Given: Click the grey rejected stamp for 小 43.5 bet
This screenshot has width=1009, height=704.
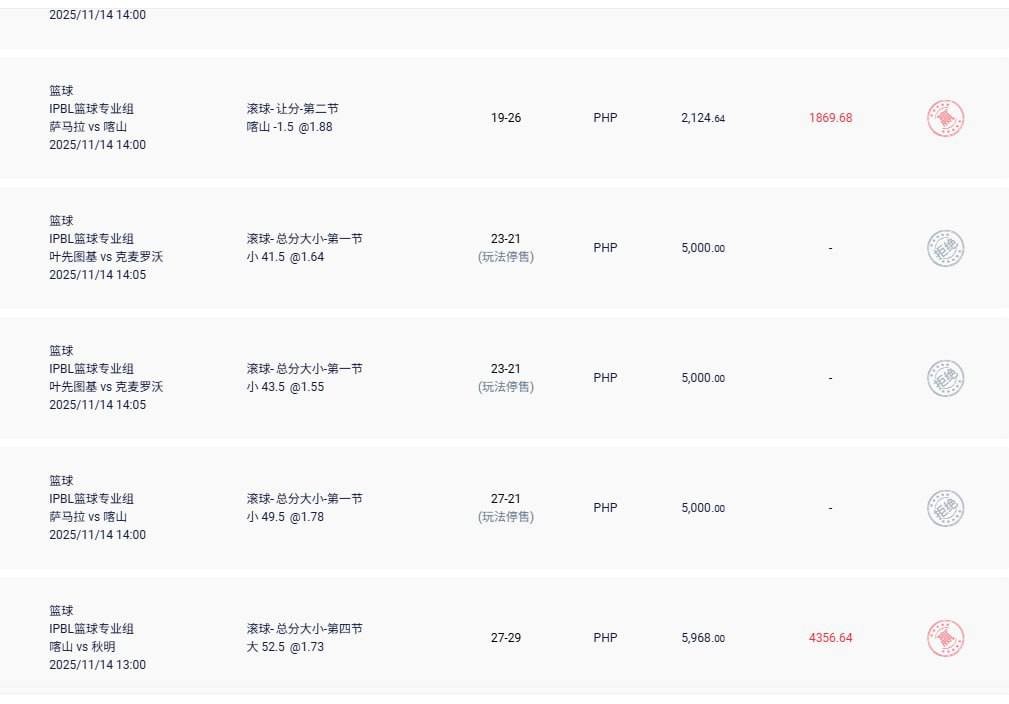Looking at the screenshot, I should pos(945,379).
